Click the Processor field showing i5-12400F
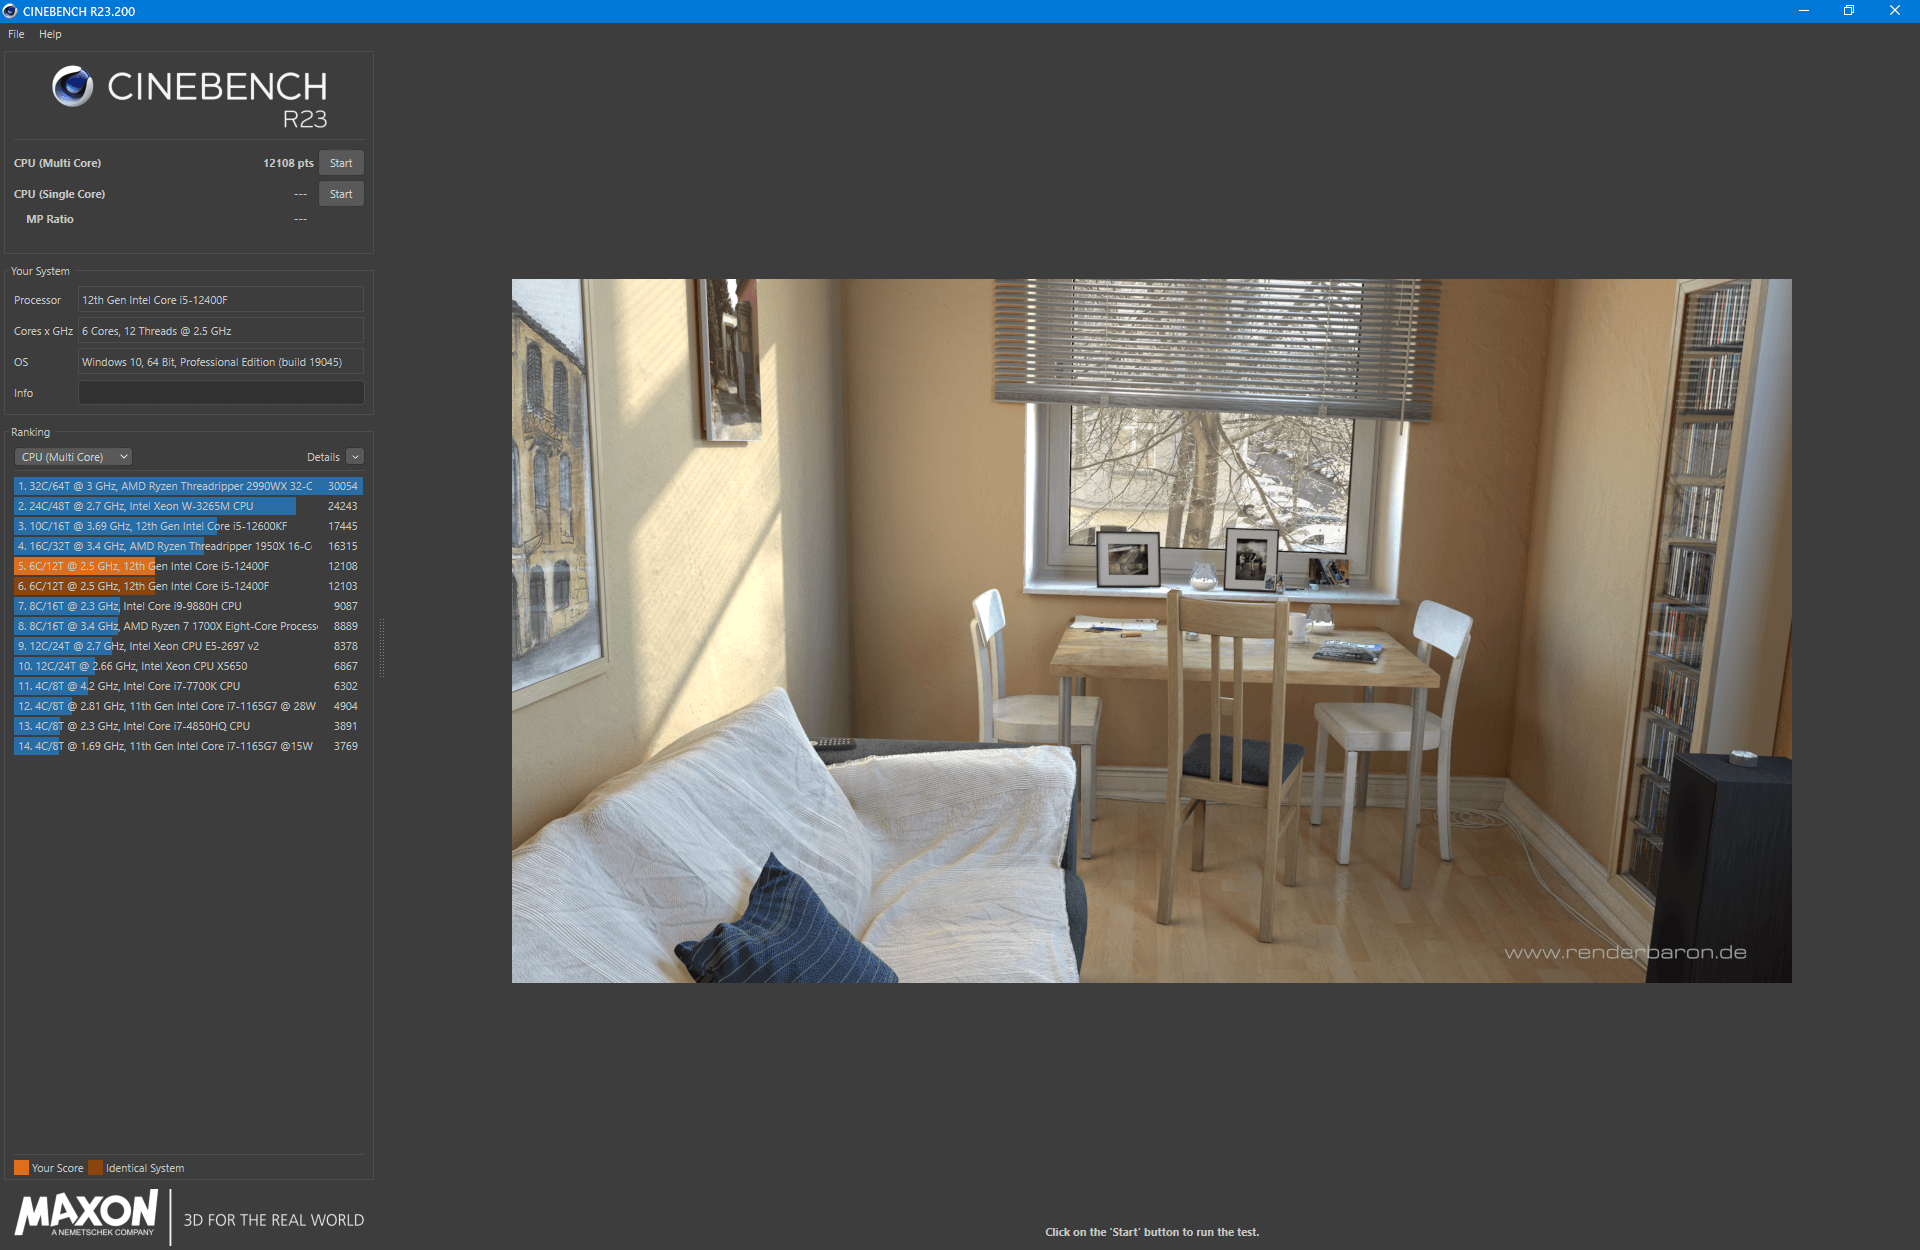The height and width of the screenshot is (1250, 1920). [x=220, y=299]
